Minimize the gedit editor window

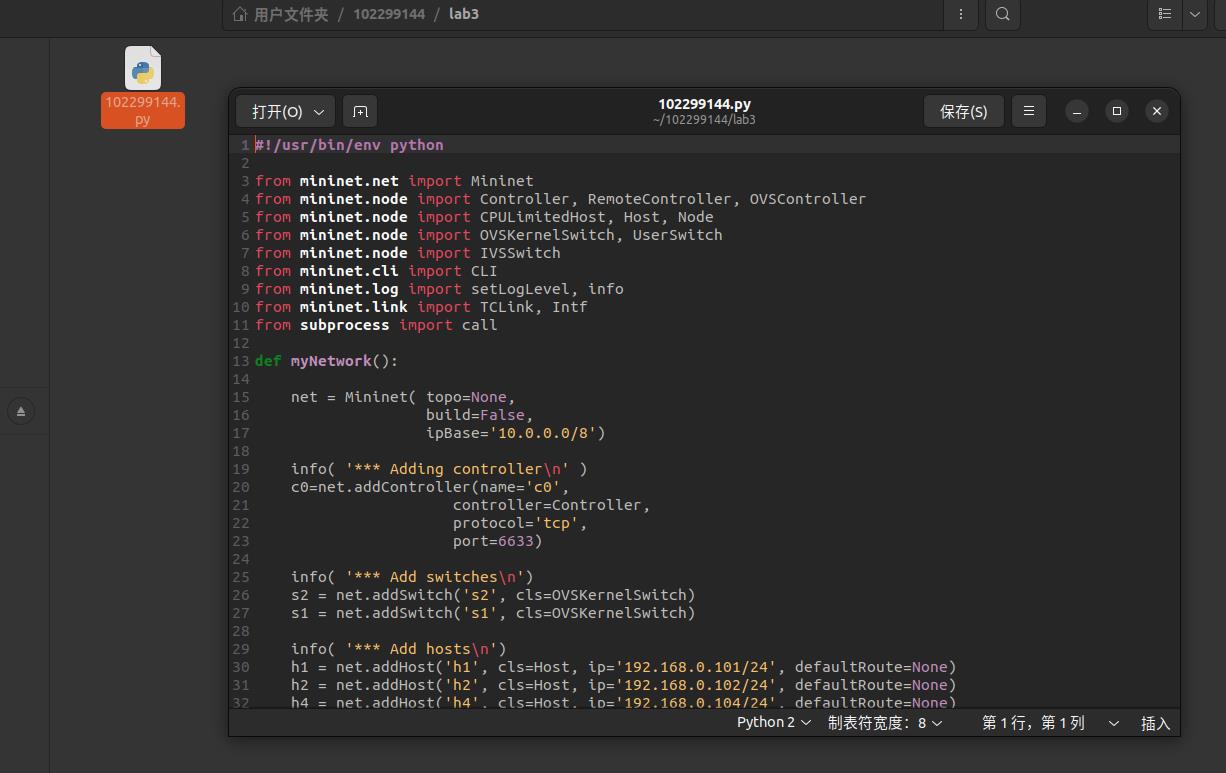pos(1077,111)
